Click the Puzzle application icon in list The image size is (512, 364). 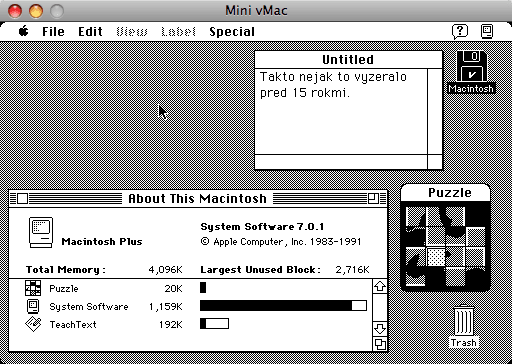[33, 288]
